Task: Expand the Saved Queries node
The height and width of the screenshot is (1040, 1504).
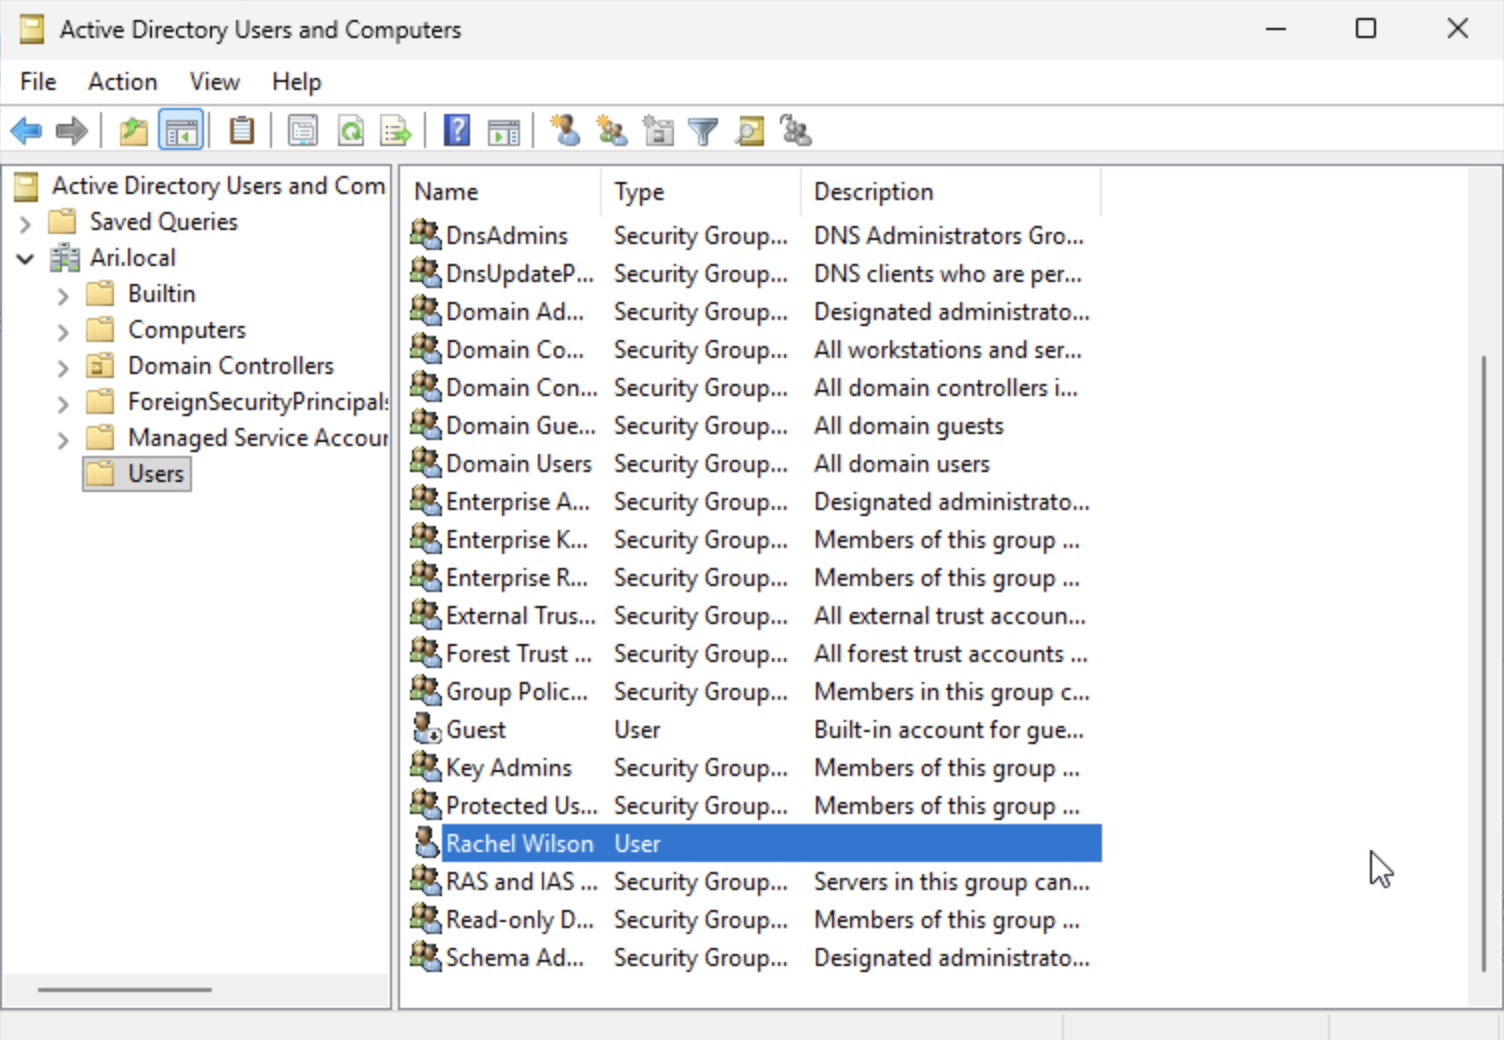Action: pyautogui.click(x=25, y=223)
